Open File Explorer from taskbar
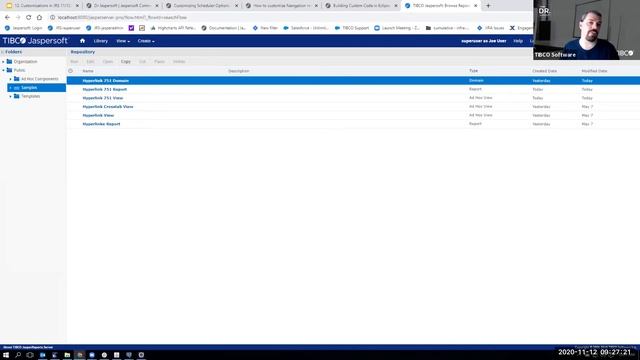Viewport: 640px width, 360px height. [67, 355]
